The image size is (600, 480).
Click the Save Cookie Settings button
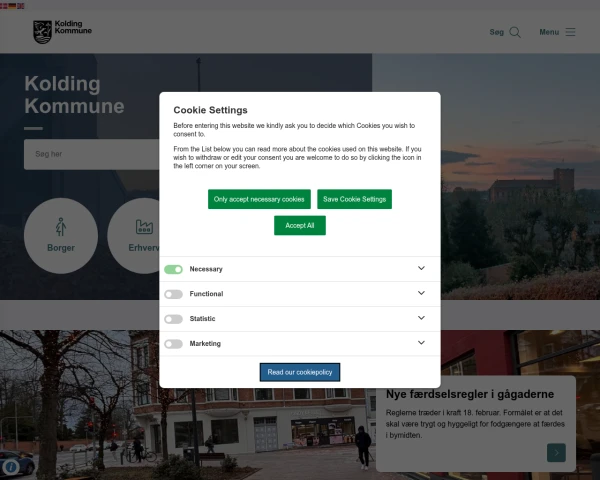click(354, 199)
